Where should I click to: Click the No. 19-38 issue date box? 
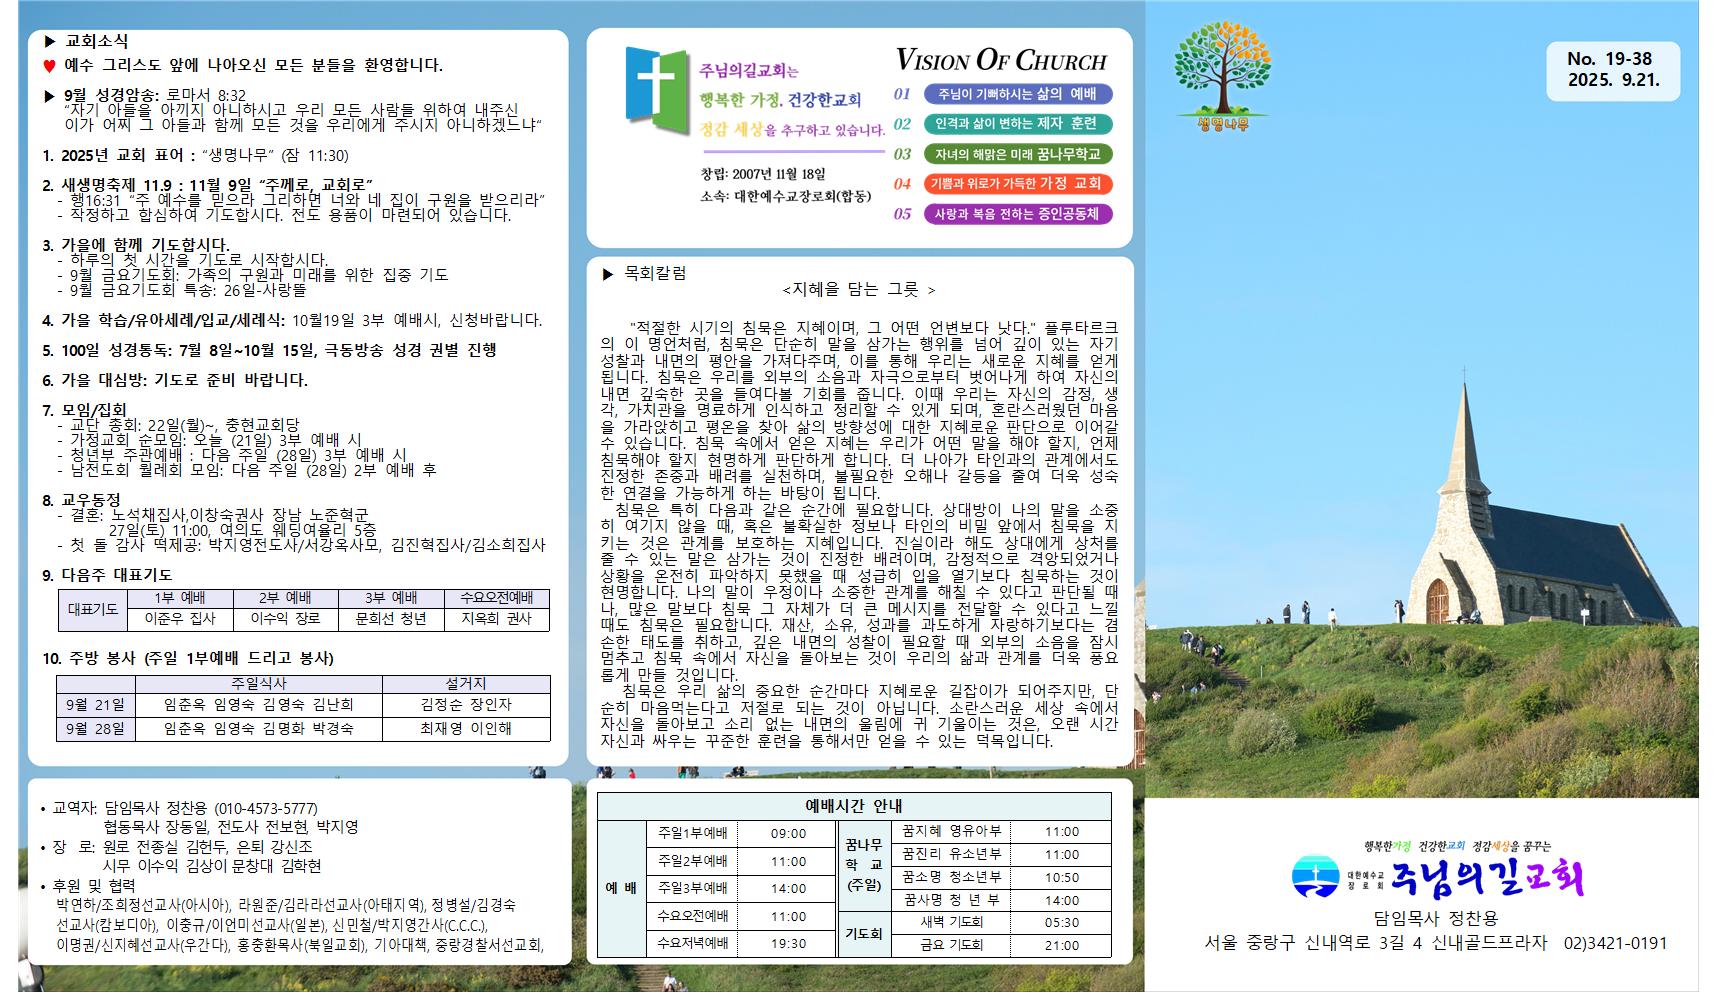(x=1612, y=71)
